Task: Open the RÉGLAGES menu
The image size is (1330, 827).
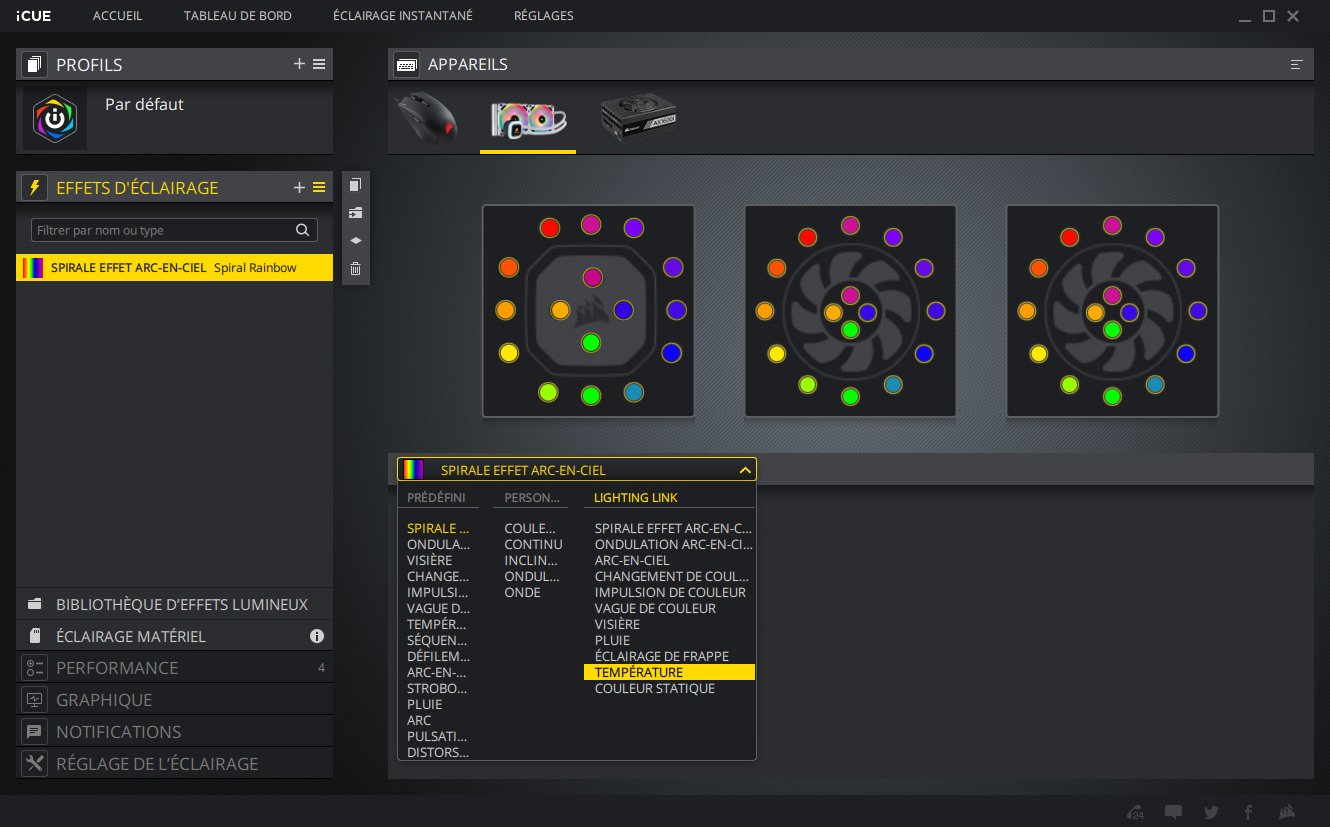Action: [x=544, y=16]
